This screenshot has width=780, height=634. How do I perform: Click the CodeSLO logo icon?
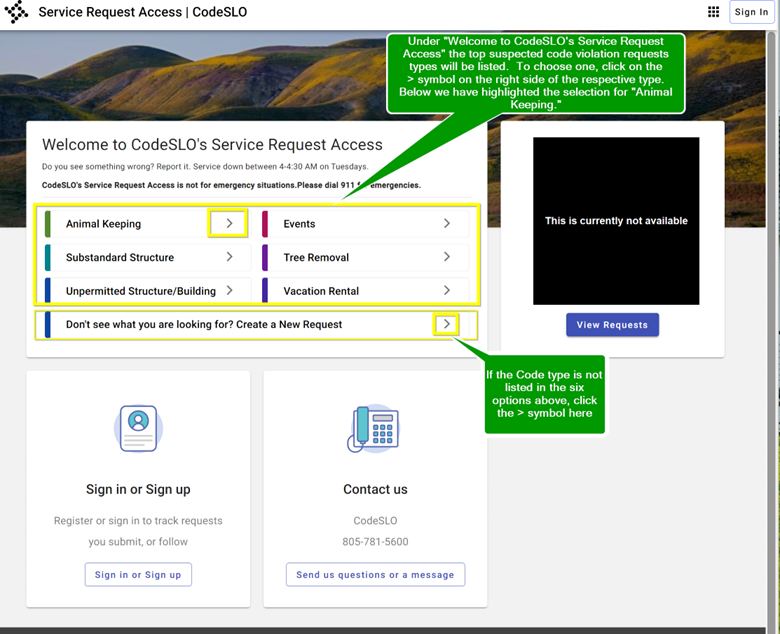pyautogui.click(x=16, y=12)
